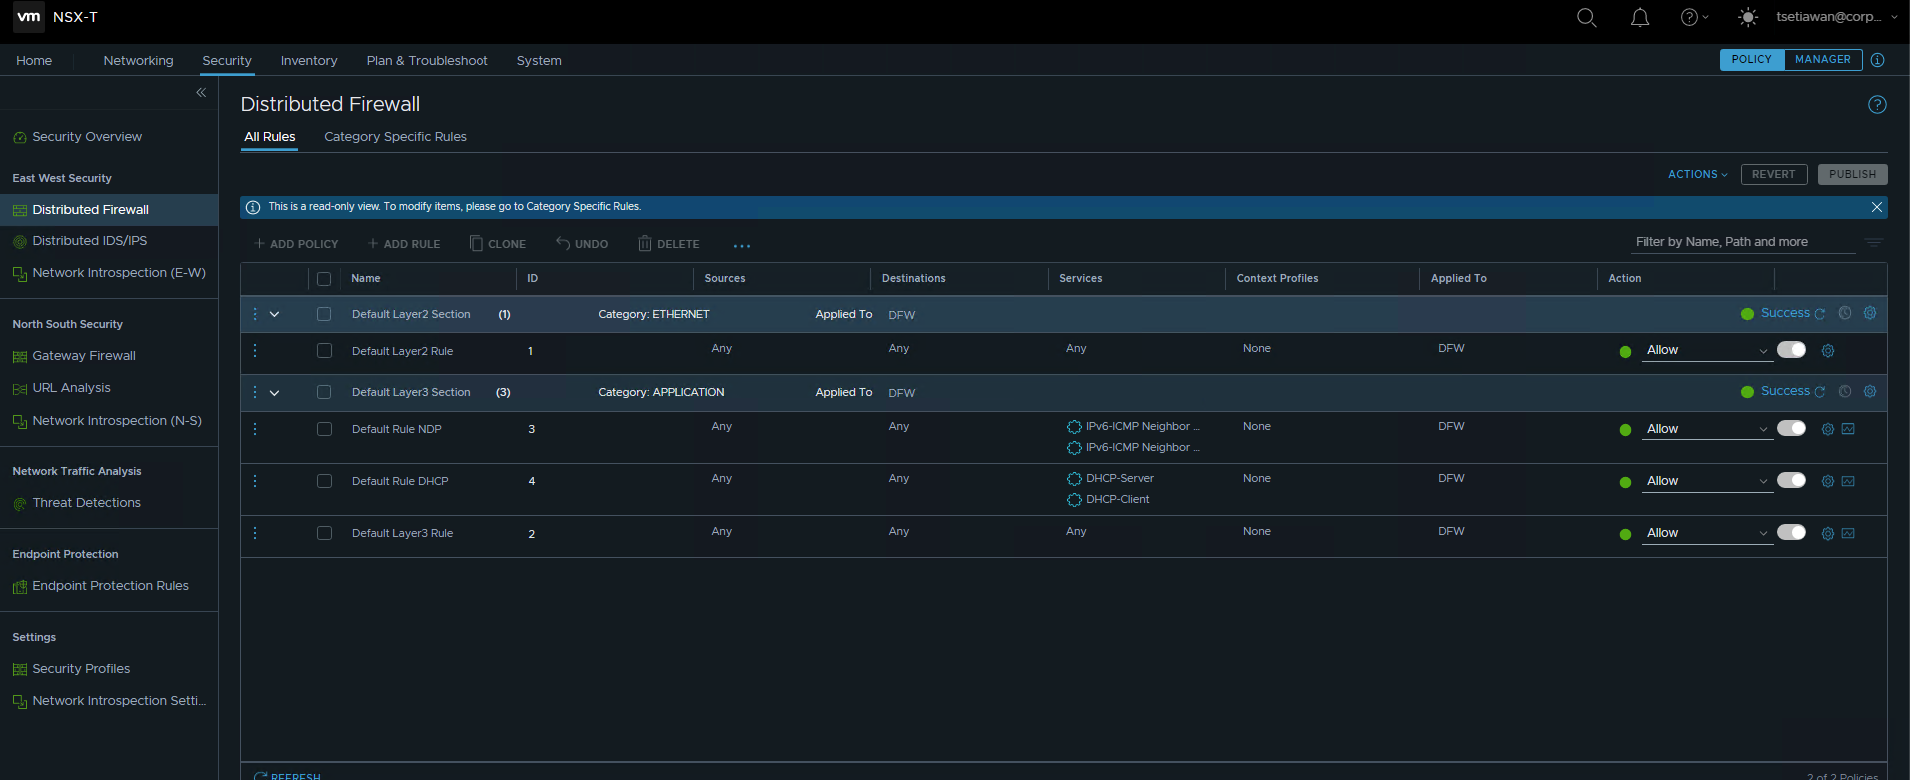Open the tsetiawan@corp user account menu
This screenshot has width=1910, height=780.
point(1836,17)
